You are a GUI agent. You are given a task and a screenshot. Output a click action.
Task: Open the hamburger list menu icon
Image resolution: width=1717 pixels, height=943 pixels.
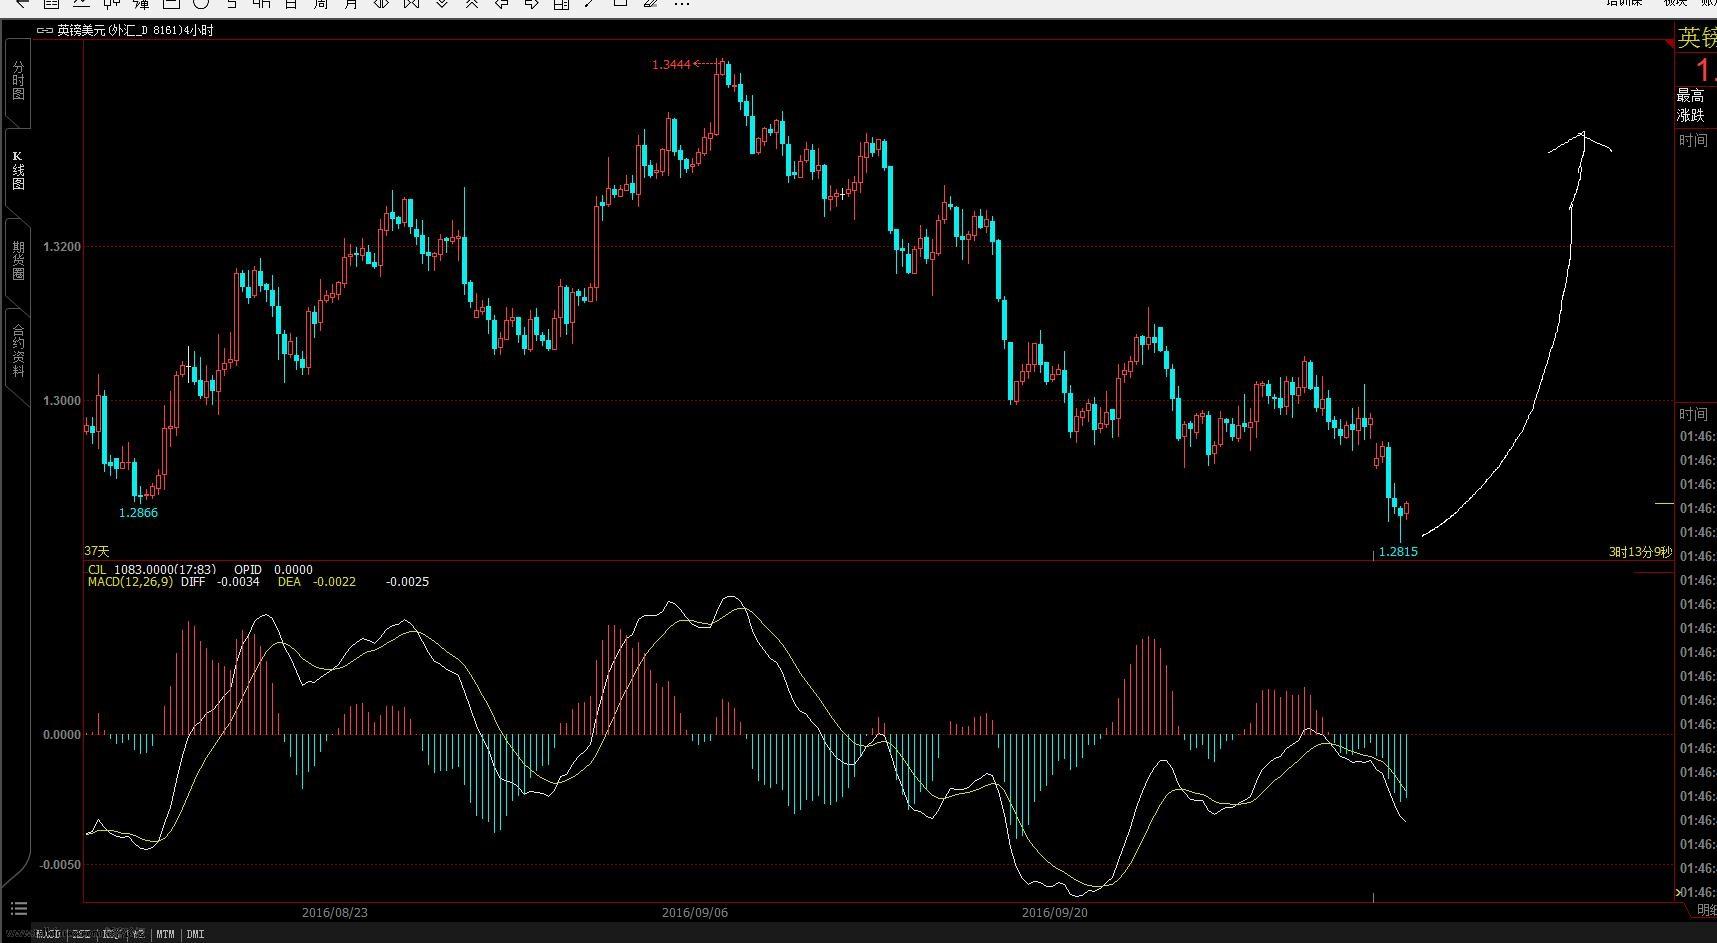coord(18,909)
